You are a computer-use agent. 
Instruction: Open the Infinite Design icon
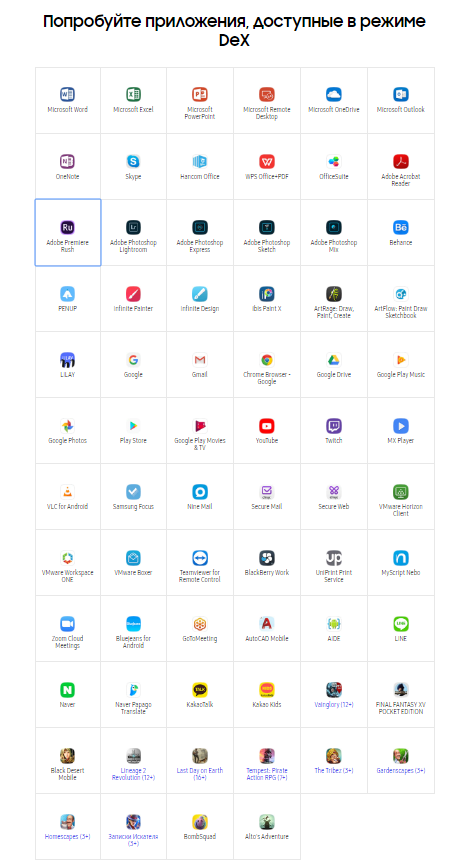[200, 294]
